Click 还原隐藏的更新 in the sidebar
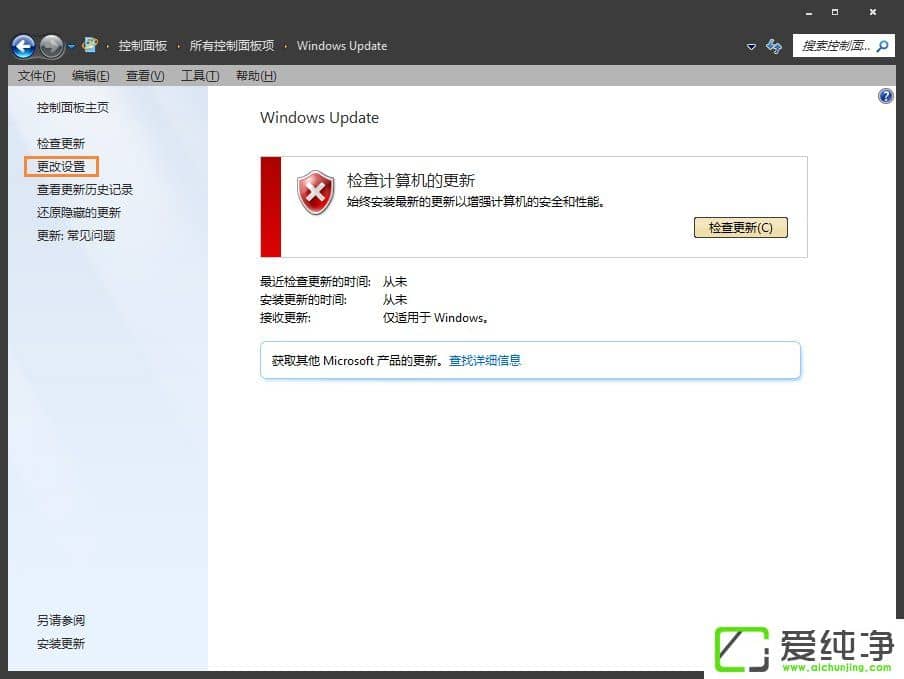Viewport: 904px width, 679px height. pos(79,212)
